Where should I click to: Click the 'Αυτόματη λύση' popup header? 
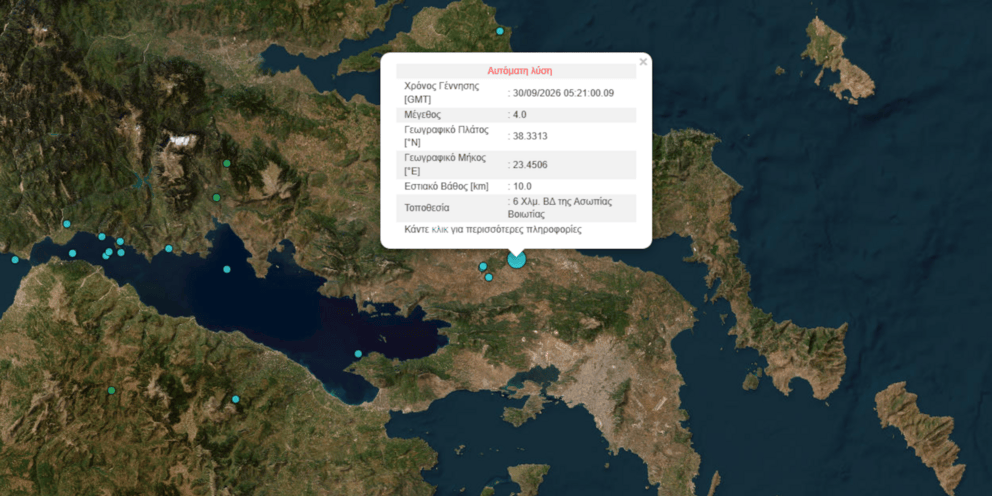519,71
